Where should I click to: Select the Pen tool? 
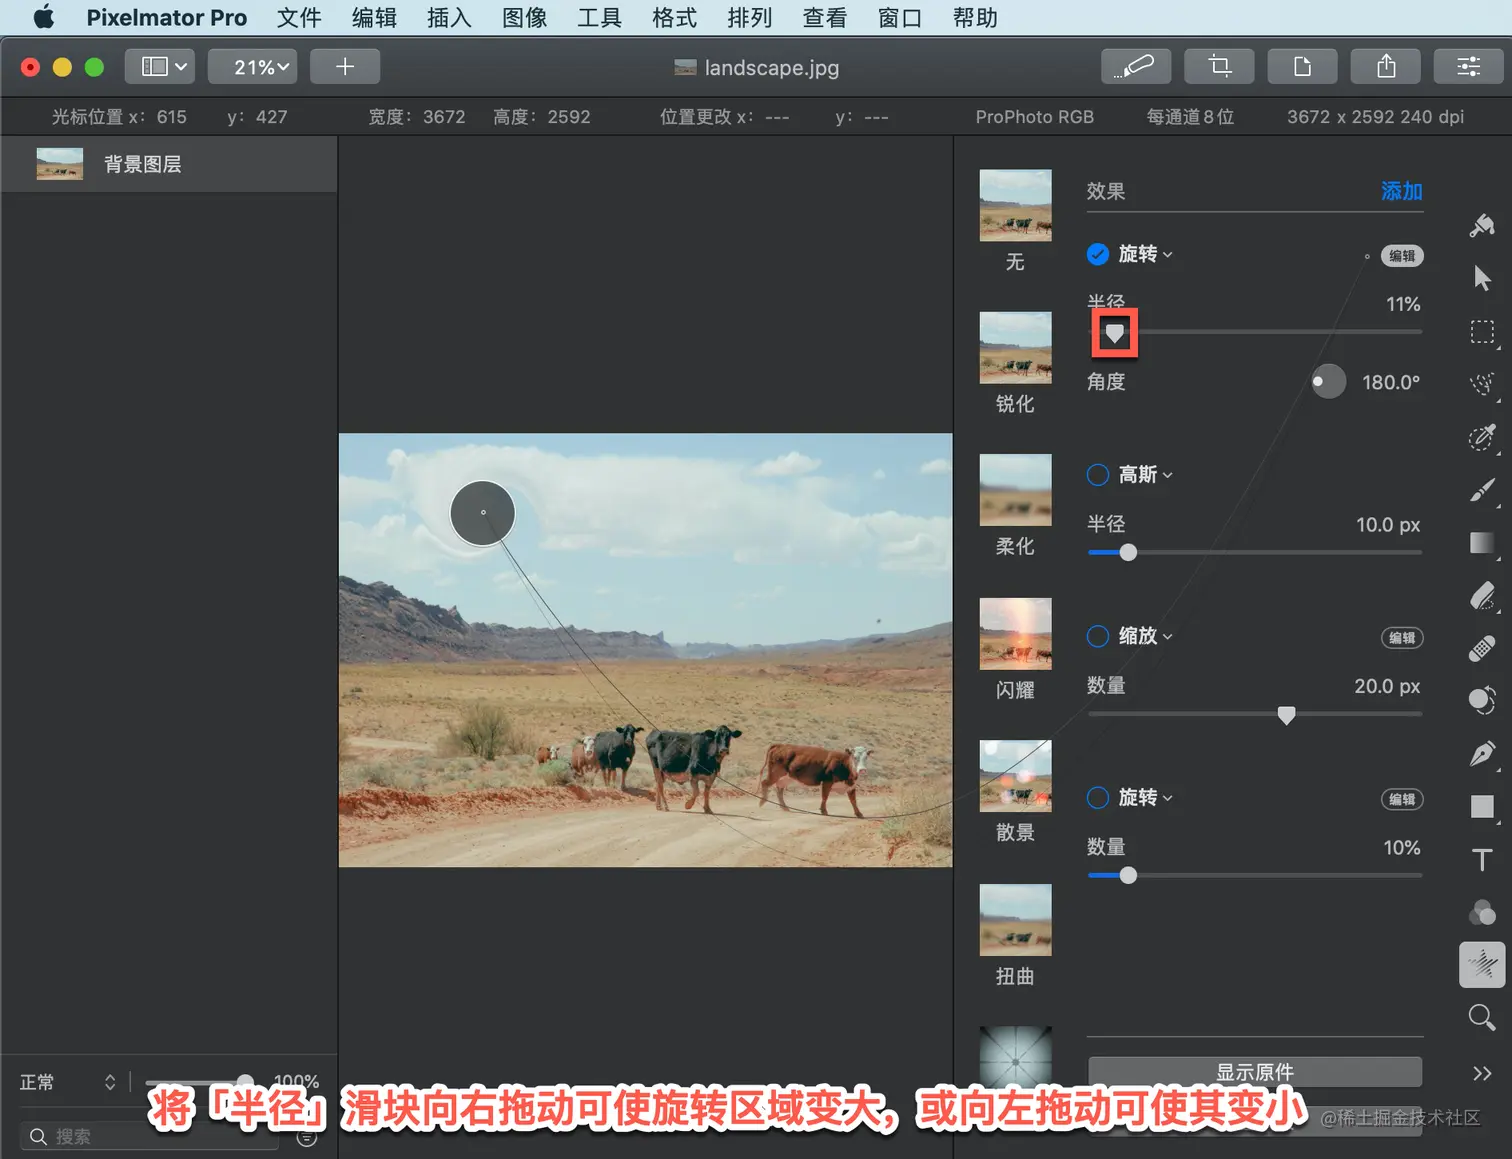point(1482,754)
